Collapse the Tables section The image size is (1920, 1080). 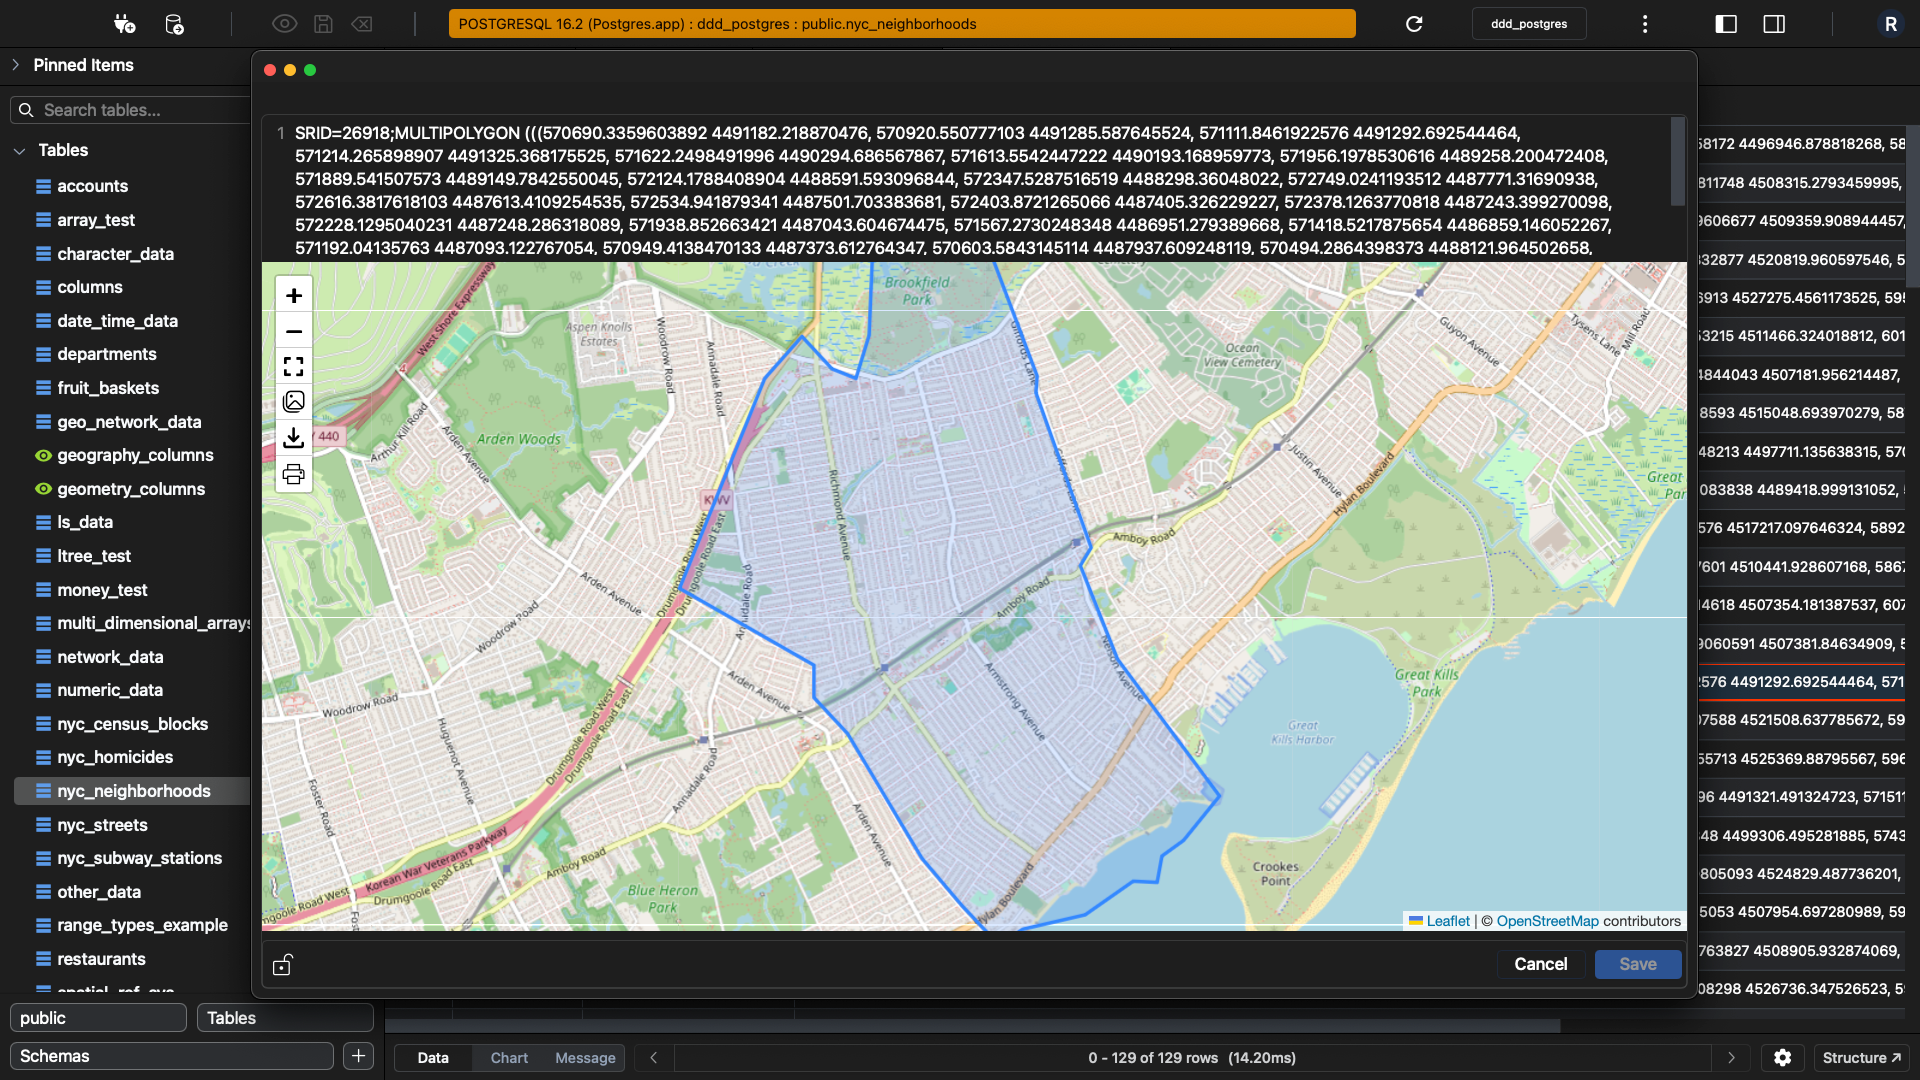pyautogui.click(x=19, y=151)
